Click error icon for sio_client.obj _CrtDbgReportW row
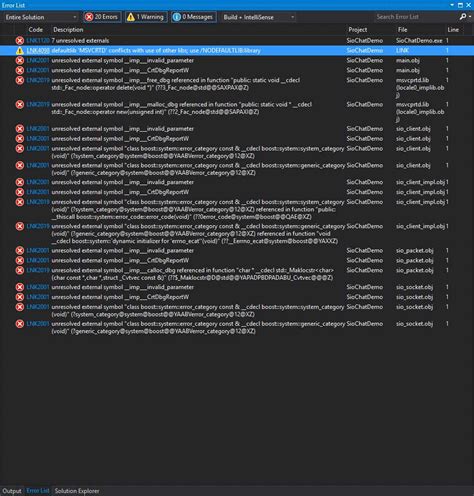Viewport: 474px width, 496px height. click(x=20, y=139)
